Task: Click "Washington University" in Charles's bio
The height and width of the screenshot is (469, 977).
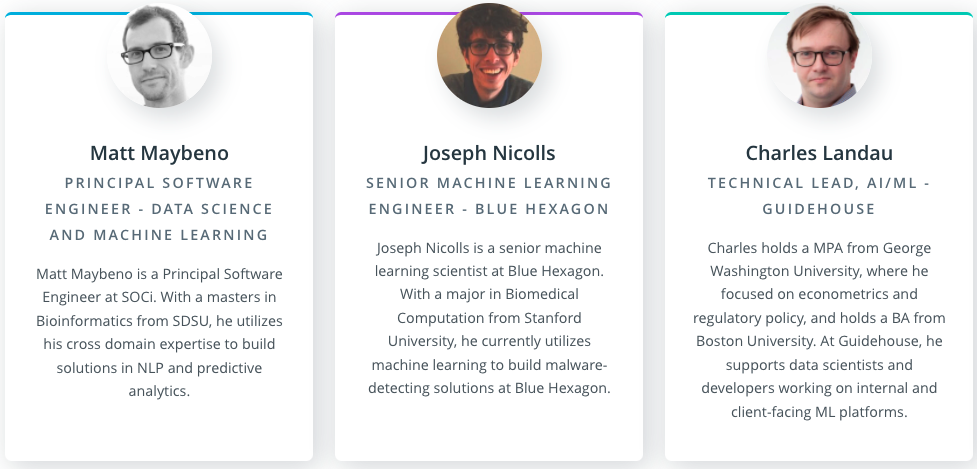Action: (x=777, y=271)
